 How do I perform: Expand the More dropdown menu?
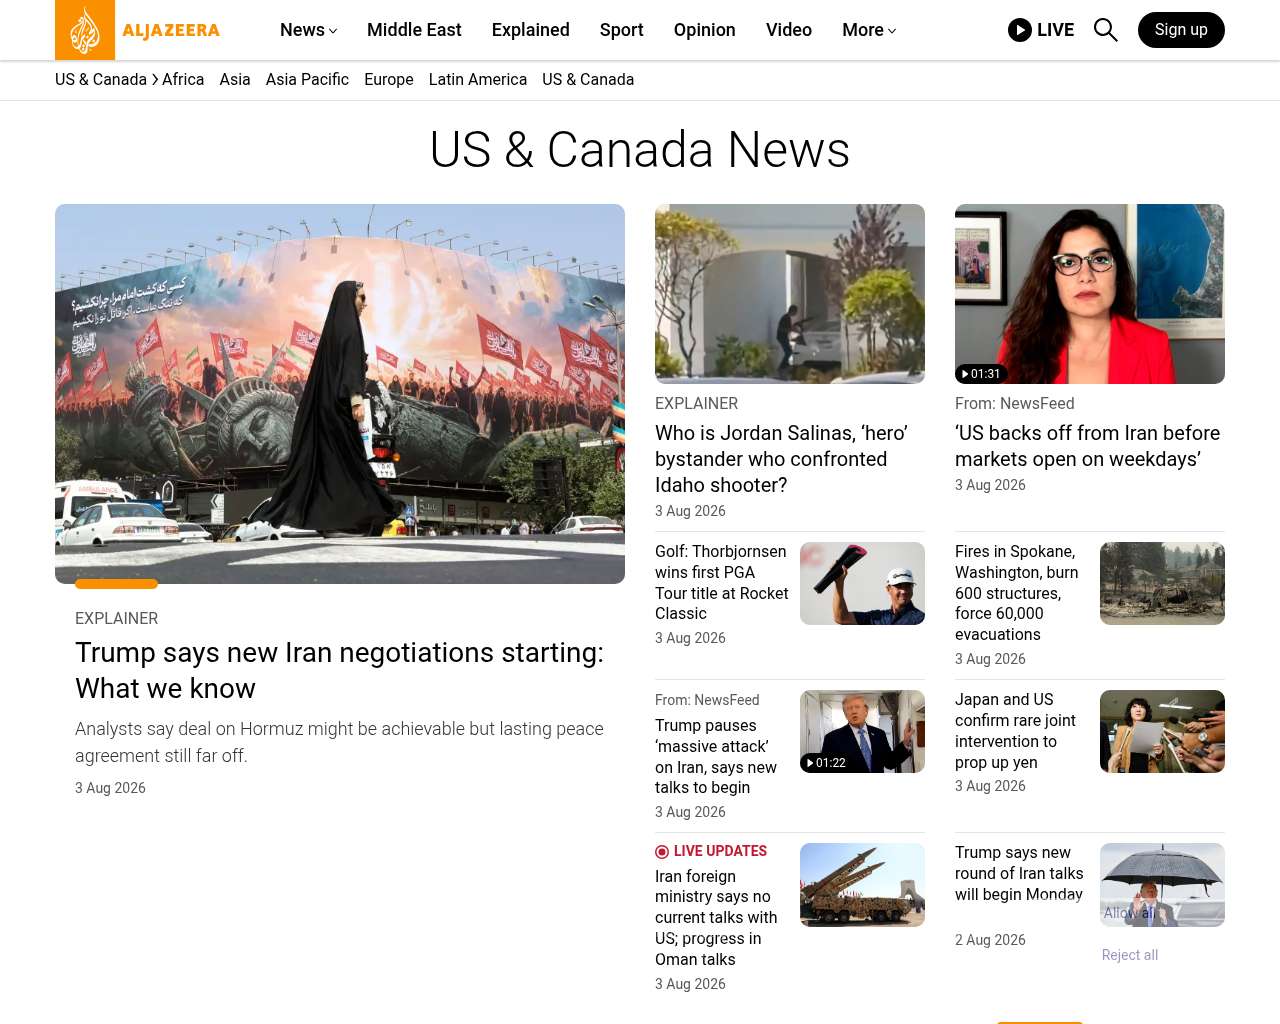[869, 30]
